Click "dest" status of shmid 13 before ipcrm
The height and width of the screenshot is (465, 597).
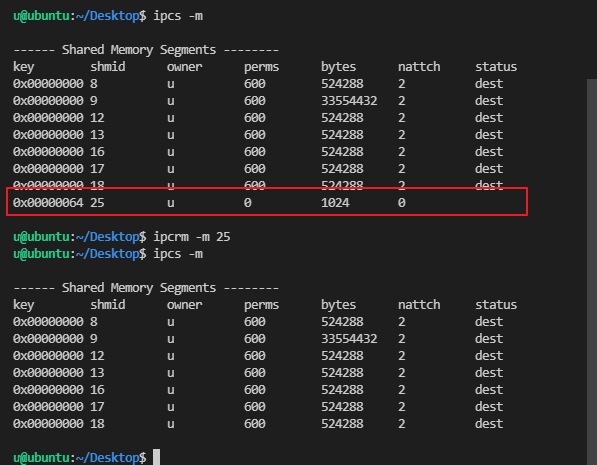click(489, 135)
